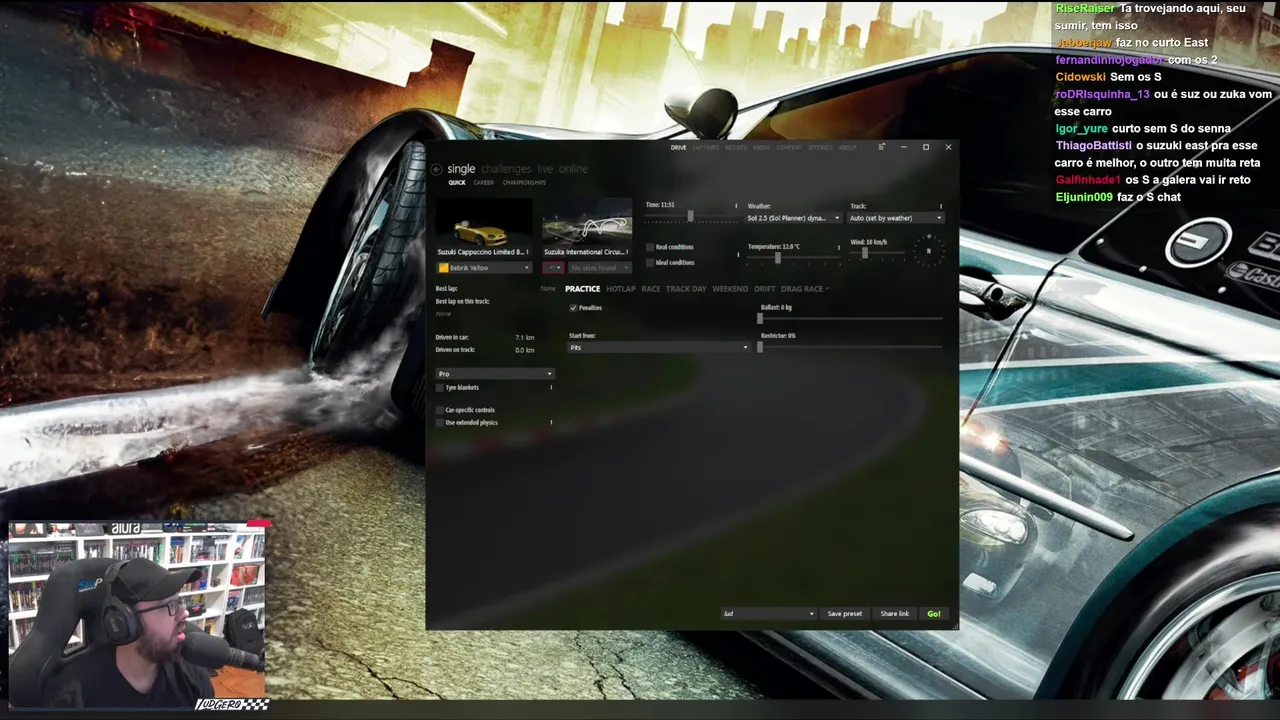
Task: Open the 'online' section
Action: [x=574, y=169]
